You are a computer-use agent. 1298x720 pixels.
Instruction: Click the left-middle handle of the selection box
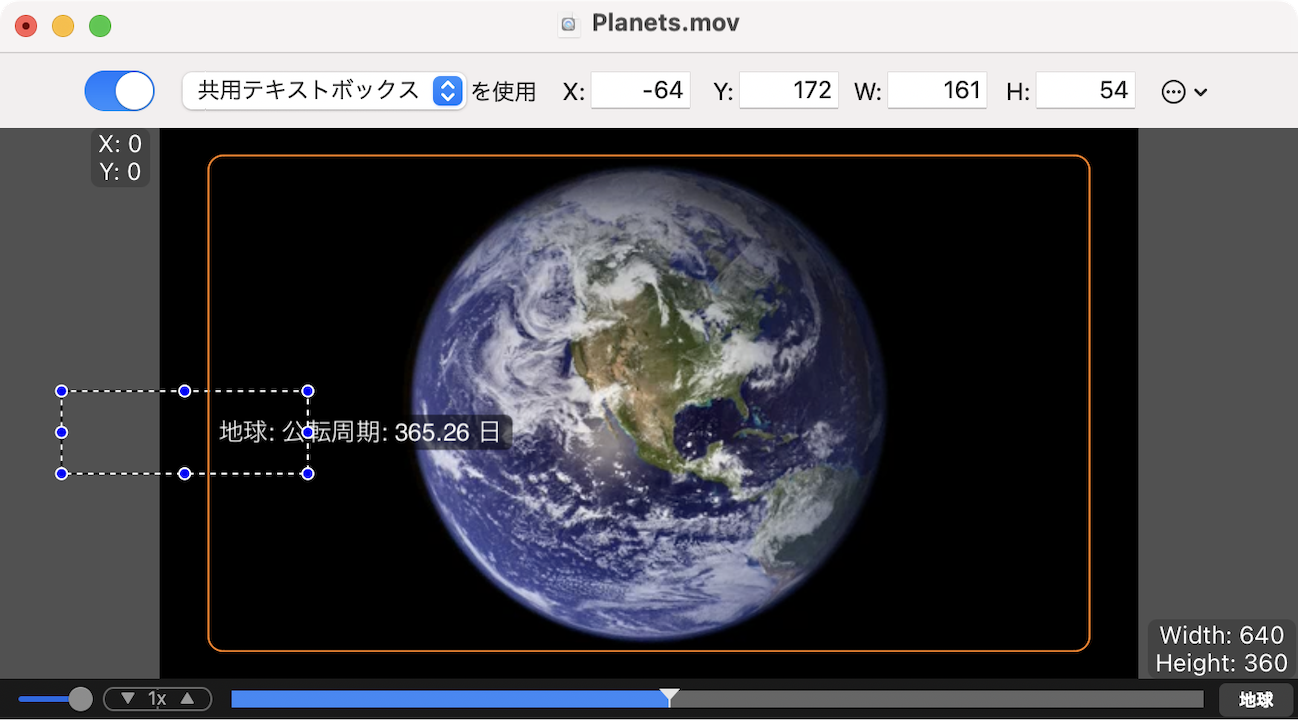click(x=61, y=432)
